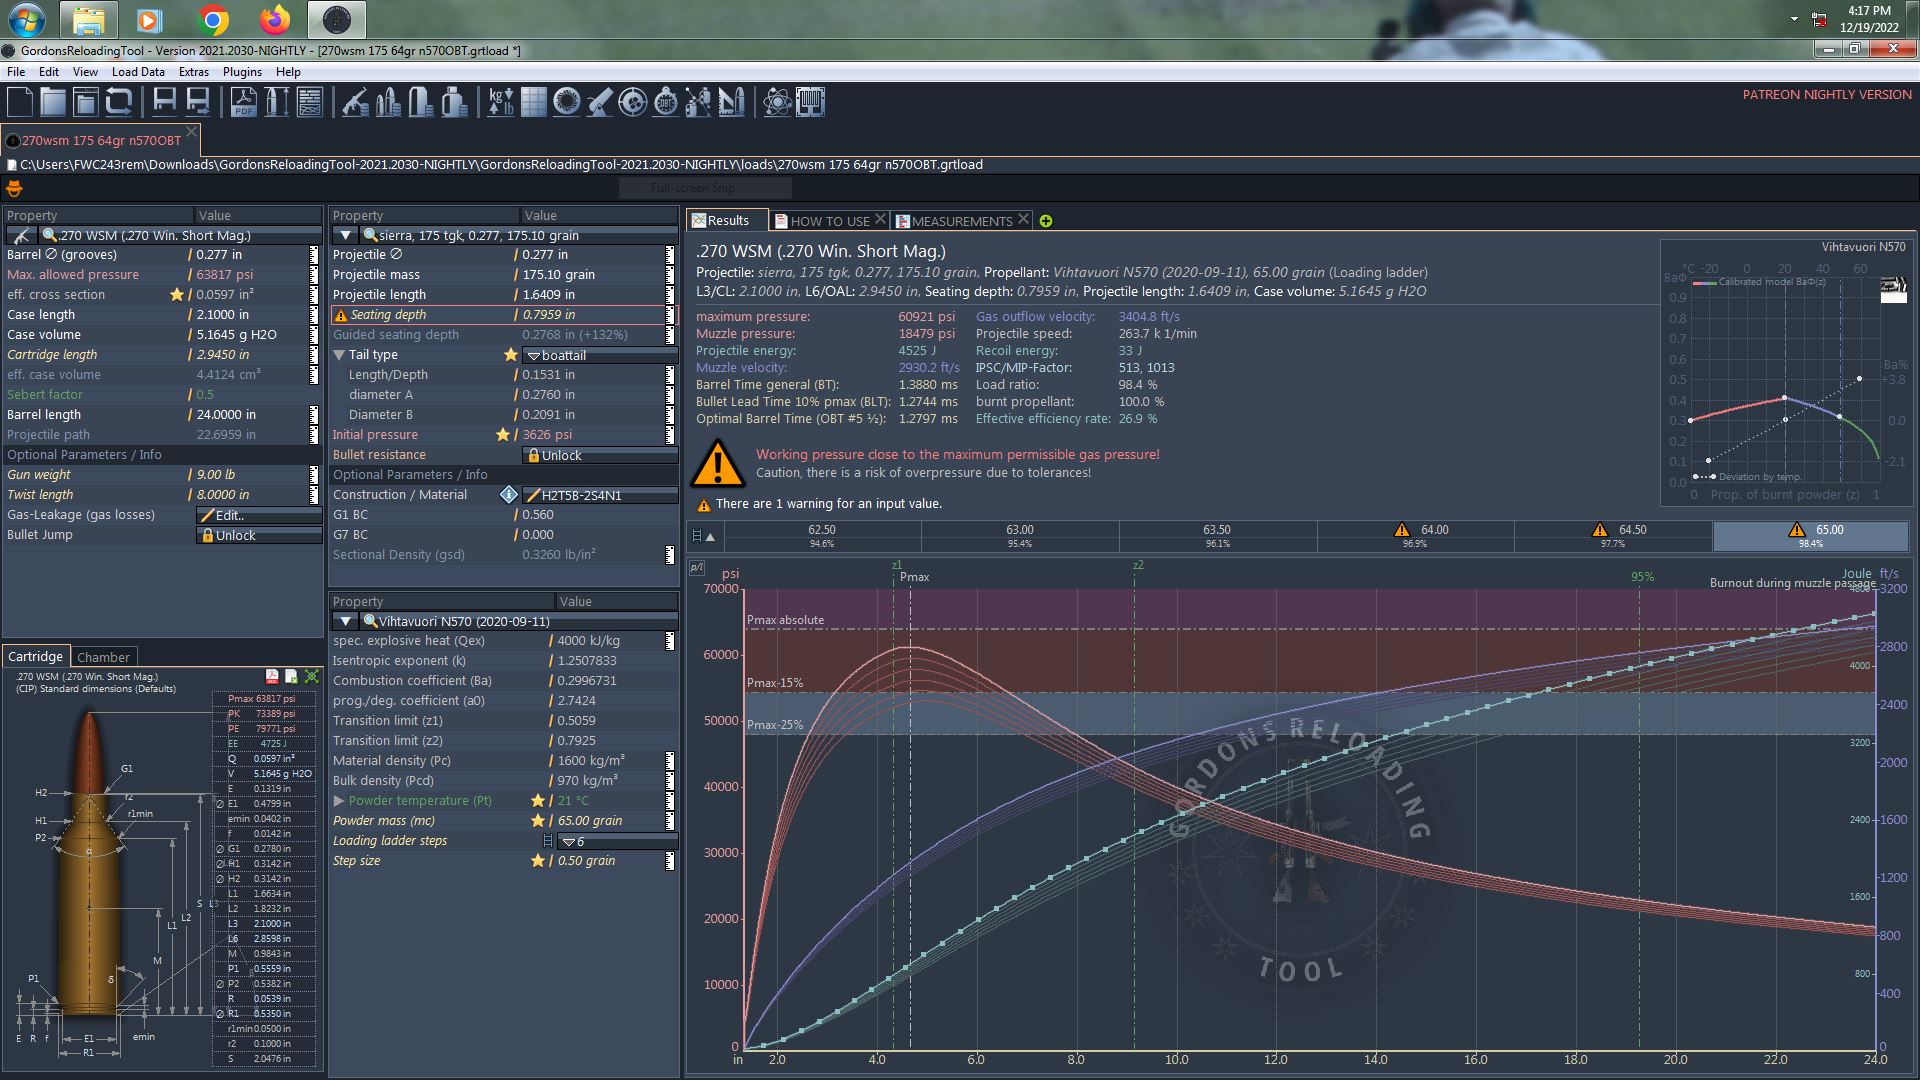Viewport: 1920px width, 1080px height.
Task: Select the 64.50 grain ladder step
Action: pyautogui.click(x=1613, y=536)
